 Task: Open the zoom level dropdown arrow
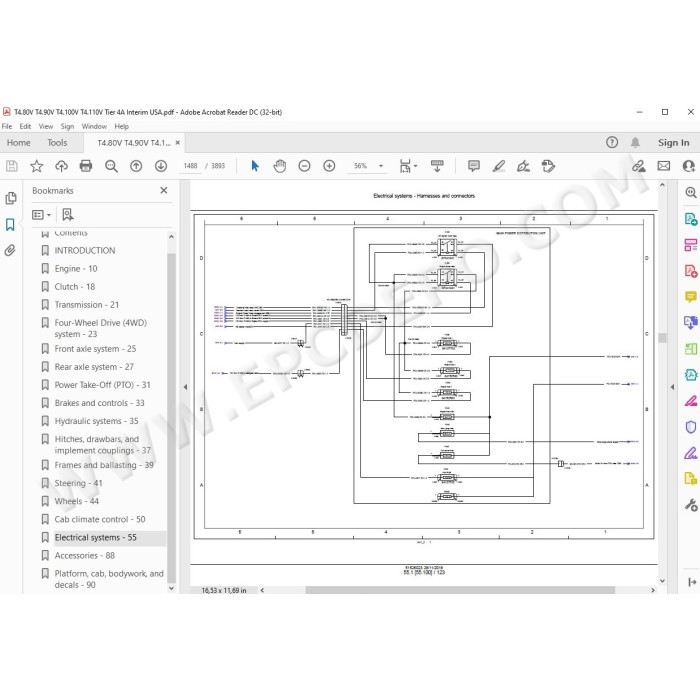click(x=381, y=166)
